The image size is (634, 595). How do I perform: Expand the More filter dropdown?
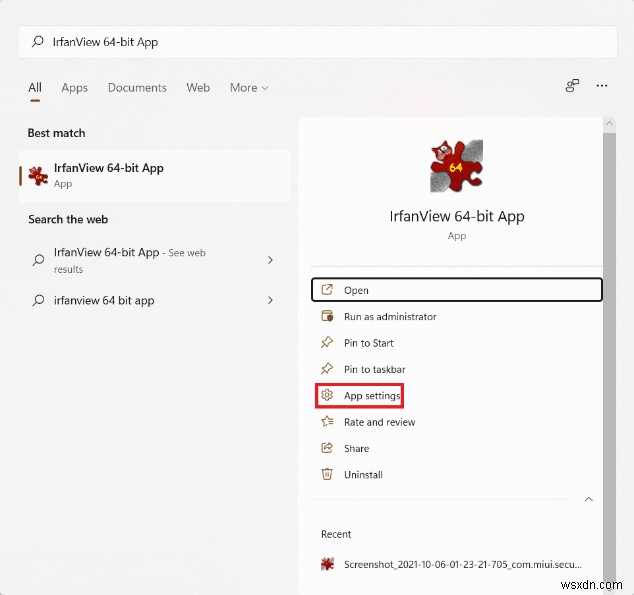click(x=249, y=88)
